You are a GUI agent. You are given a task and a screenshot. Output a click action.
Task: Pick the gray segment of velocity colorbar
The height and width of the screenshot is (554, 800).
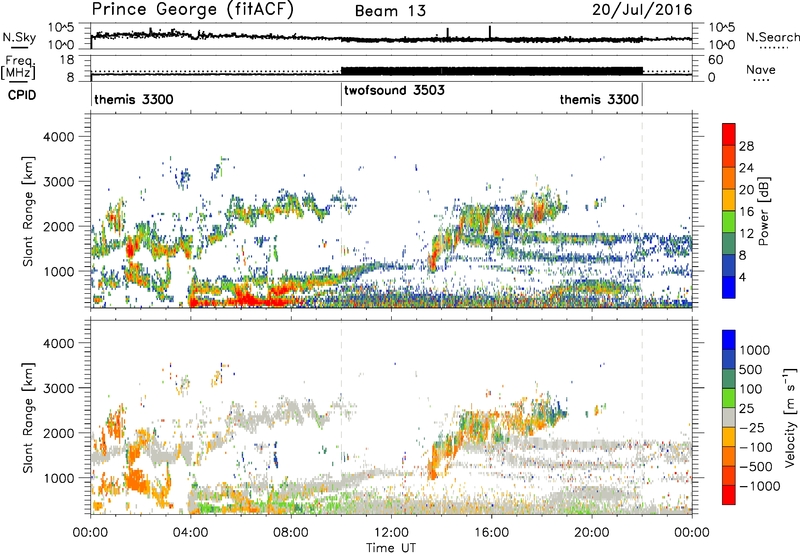coord(729,417)
